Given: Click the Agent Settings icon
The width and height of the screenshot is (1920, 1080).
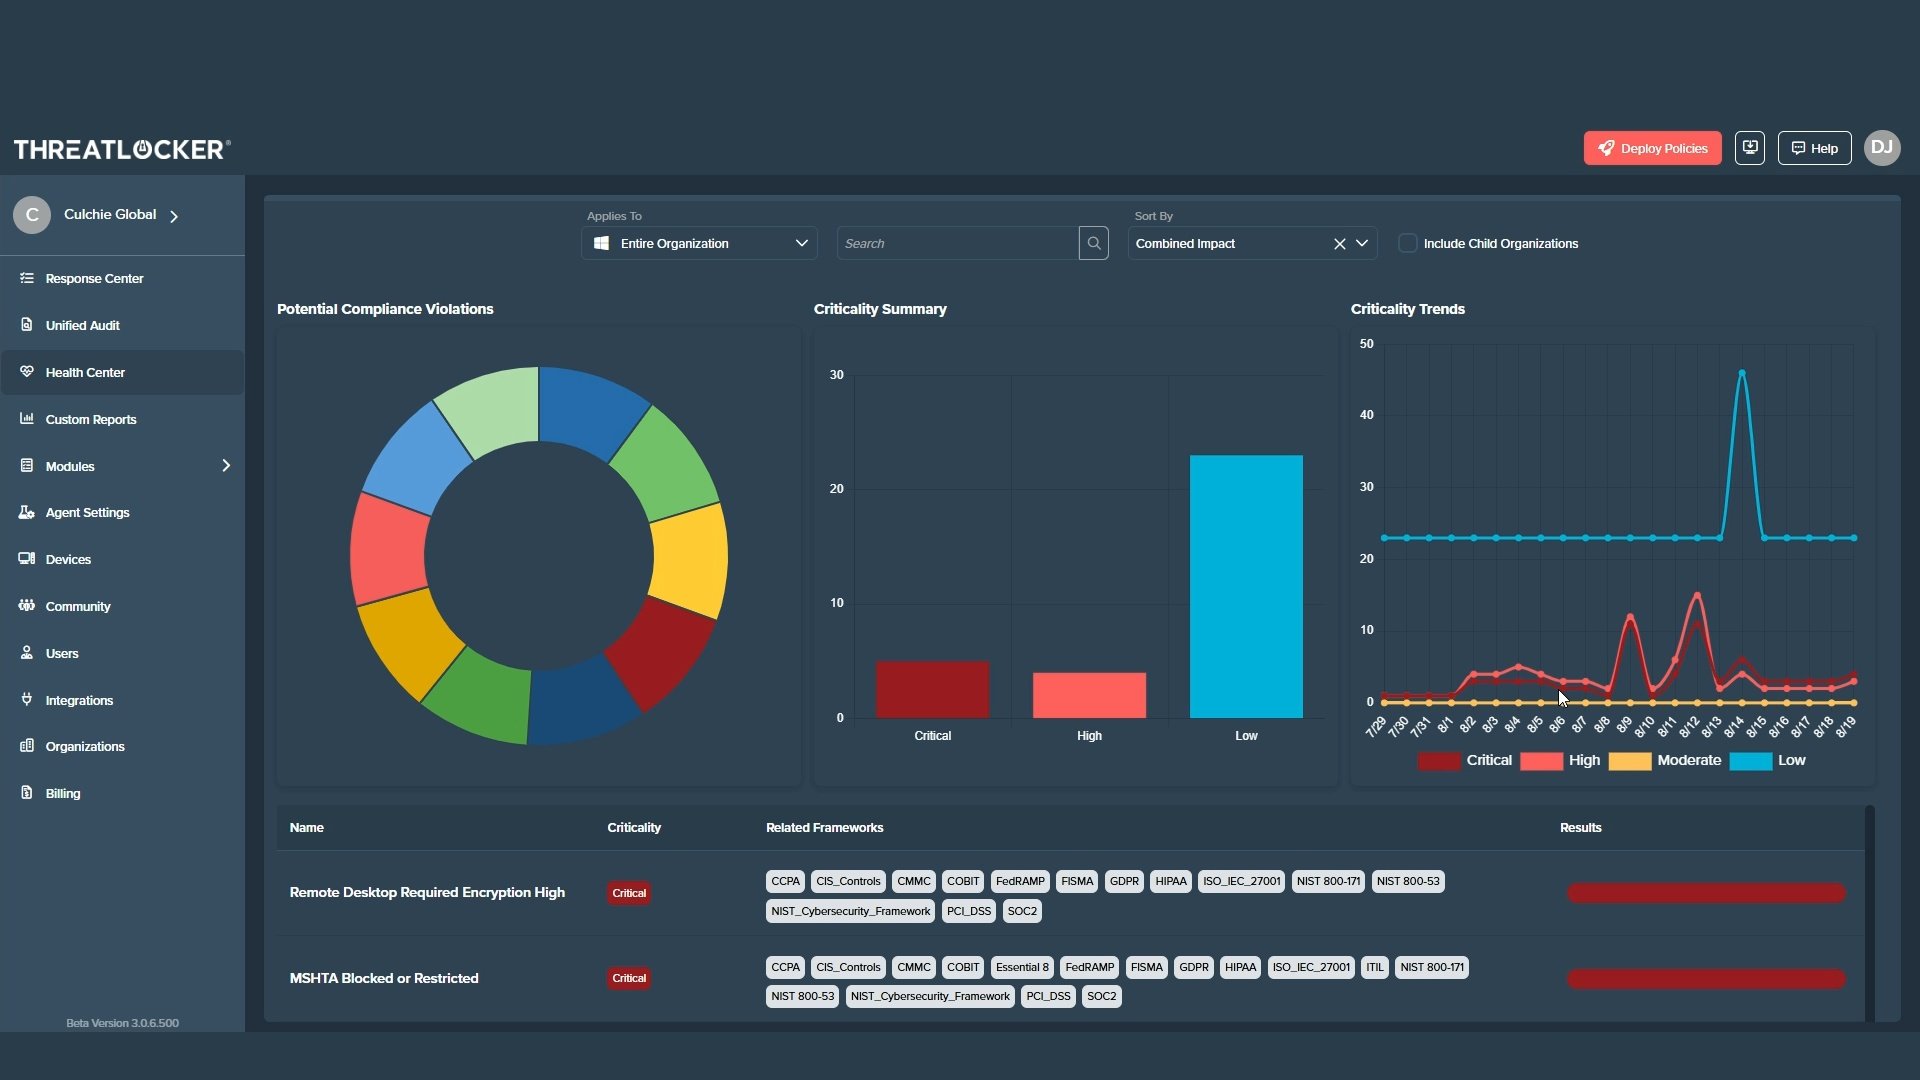Looking at the screenshot, I should pos(27,512).
